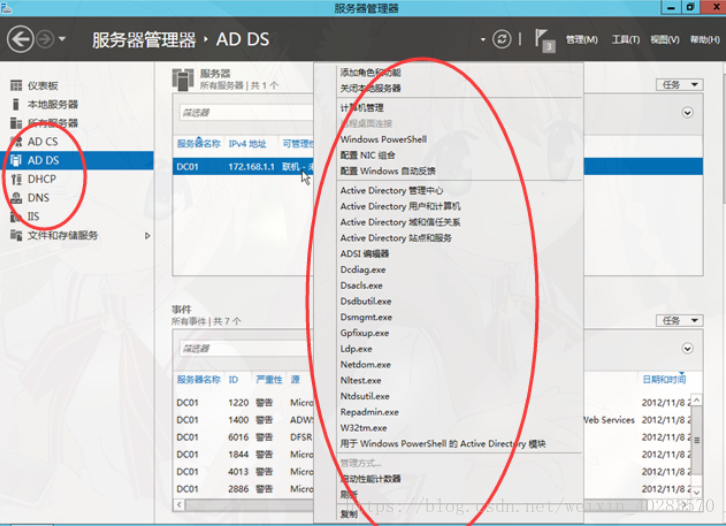Open Active Directory 站点和服务
Image resolution: width=726 pixels, height=526 pixels.
click(396, 238)
